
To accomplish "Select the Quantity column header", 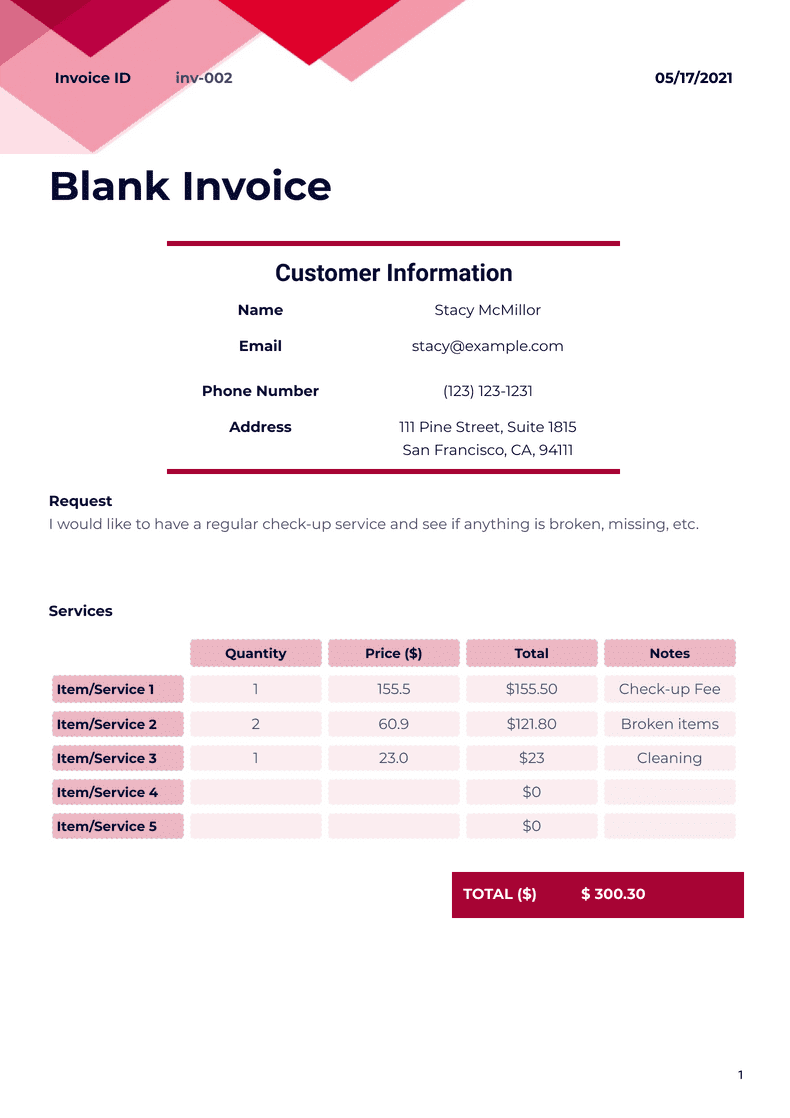I will [256, 653].
